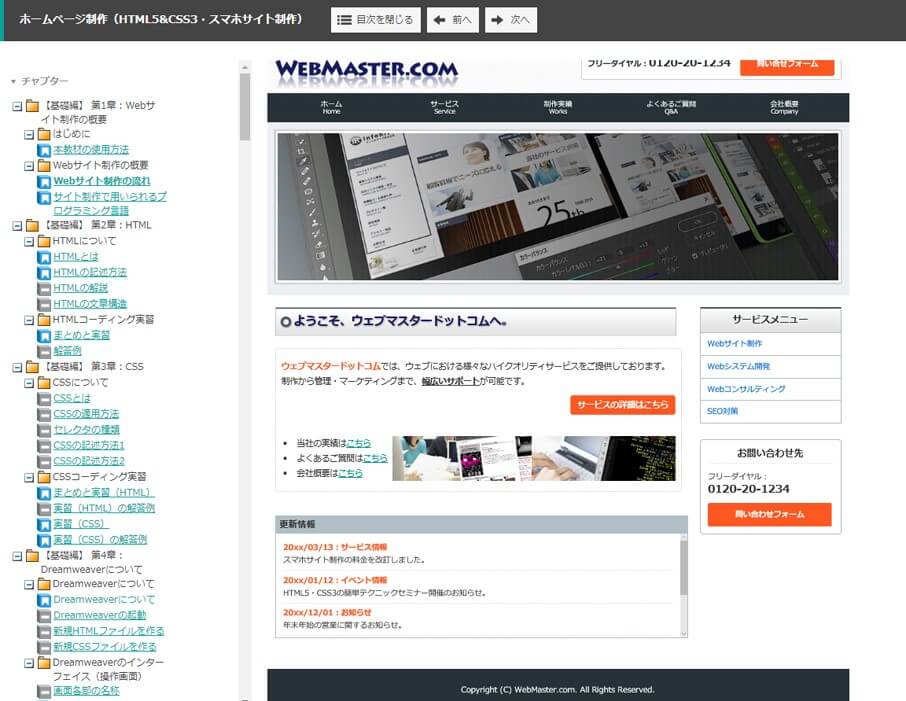906x701 pixels.
Task: Open Webサイト制作 in service menu
Action: pos(734,343)
